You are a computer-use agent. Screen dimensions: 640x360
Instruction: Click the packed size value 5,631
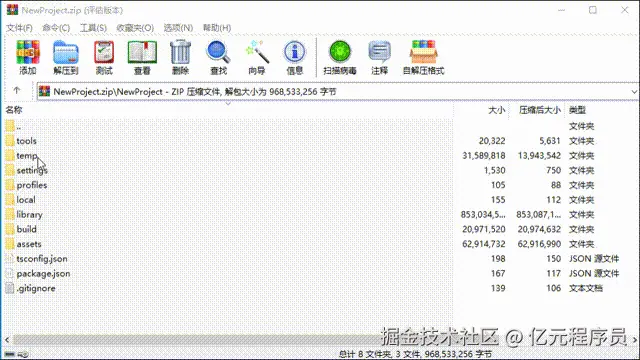pyautogui.click(x=550, y=141)
